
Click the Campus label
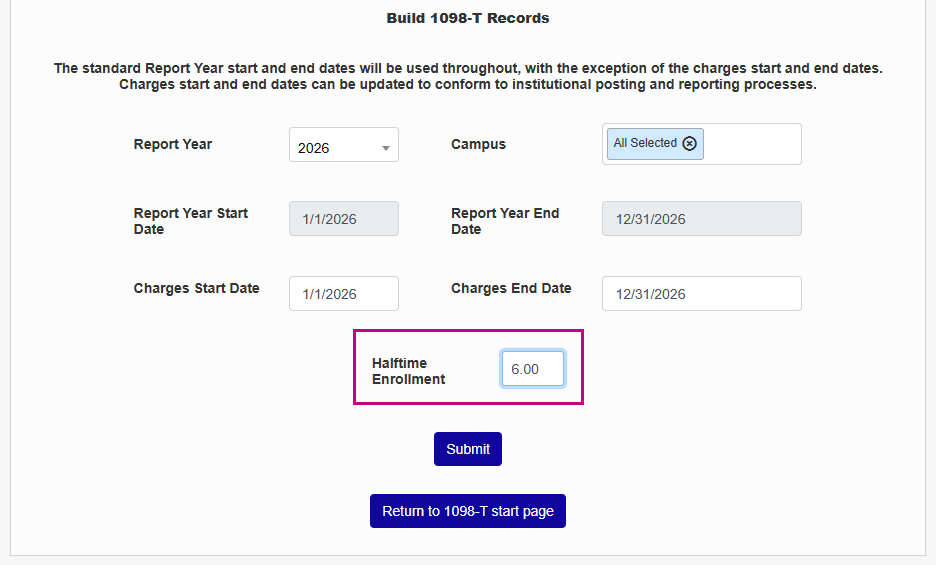[478, 144]
